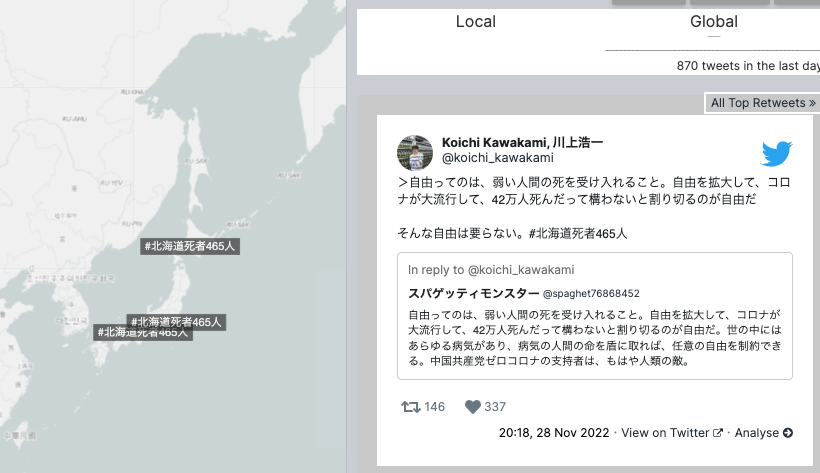This screenshot has height=473, width=820.
Task: Open All Top Retweets link
Action: [x=762, y=103]
